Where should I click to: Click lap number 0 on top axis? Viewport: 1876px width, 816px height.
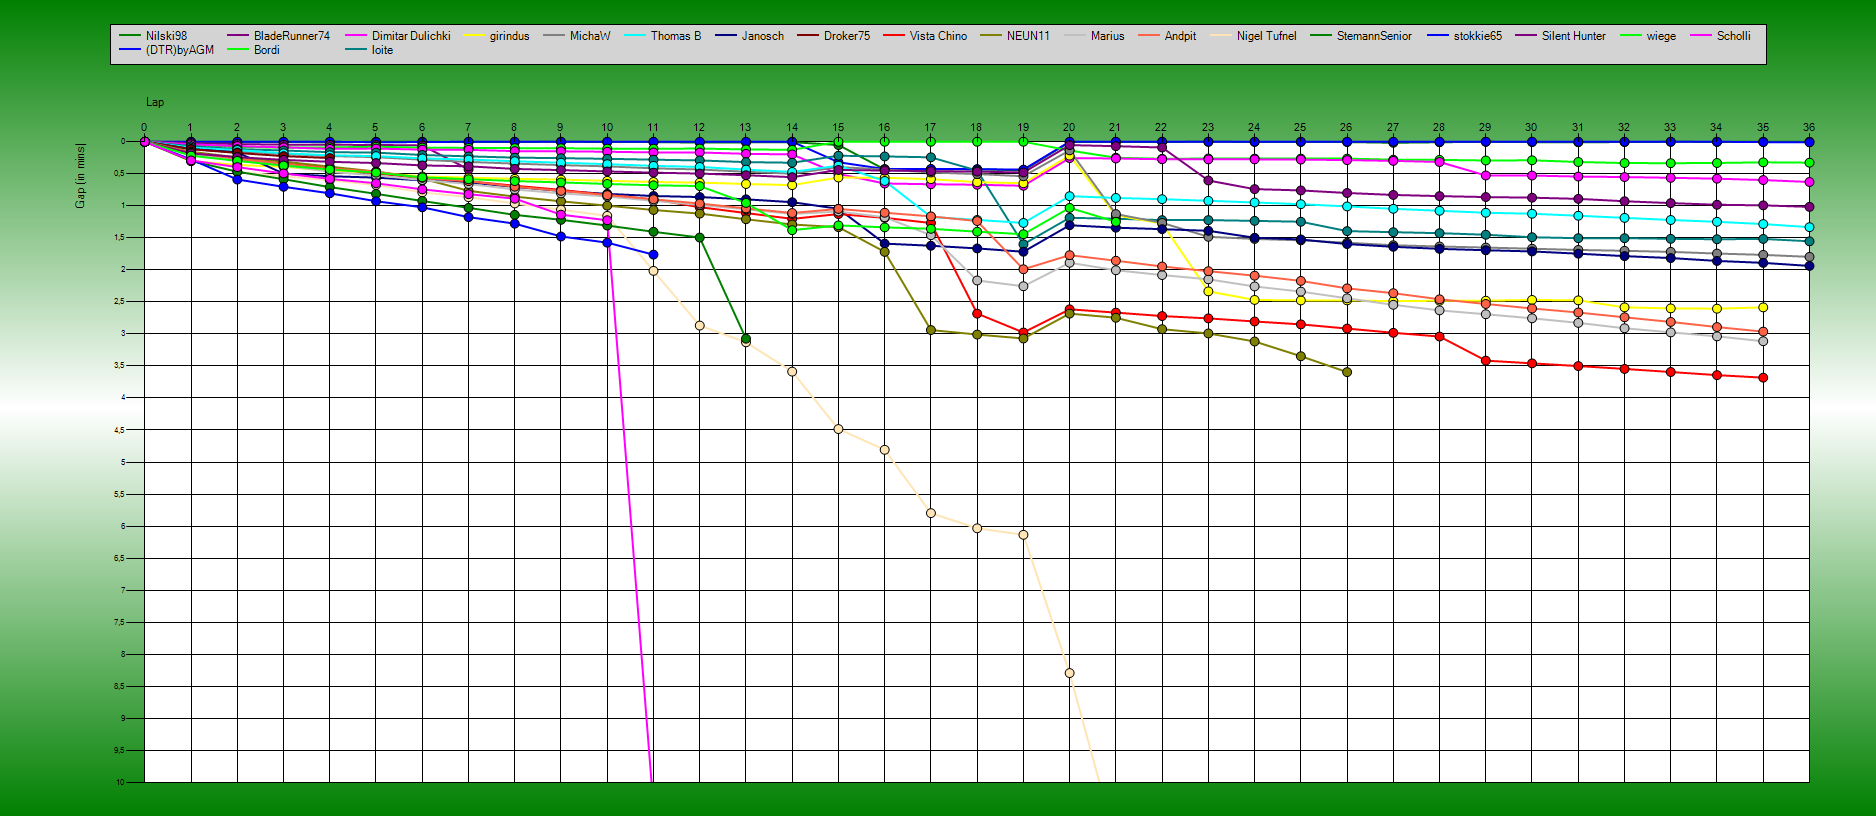pyautogui.click(x=144, y=128)
